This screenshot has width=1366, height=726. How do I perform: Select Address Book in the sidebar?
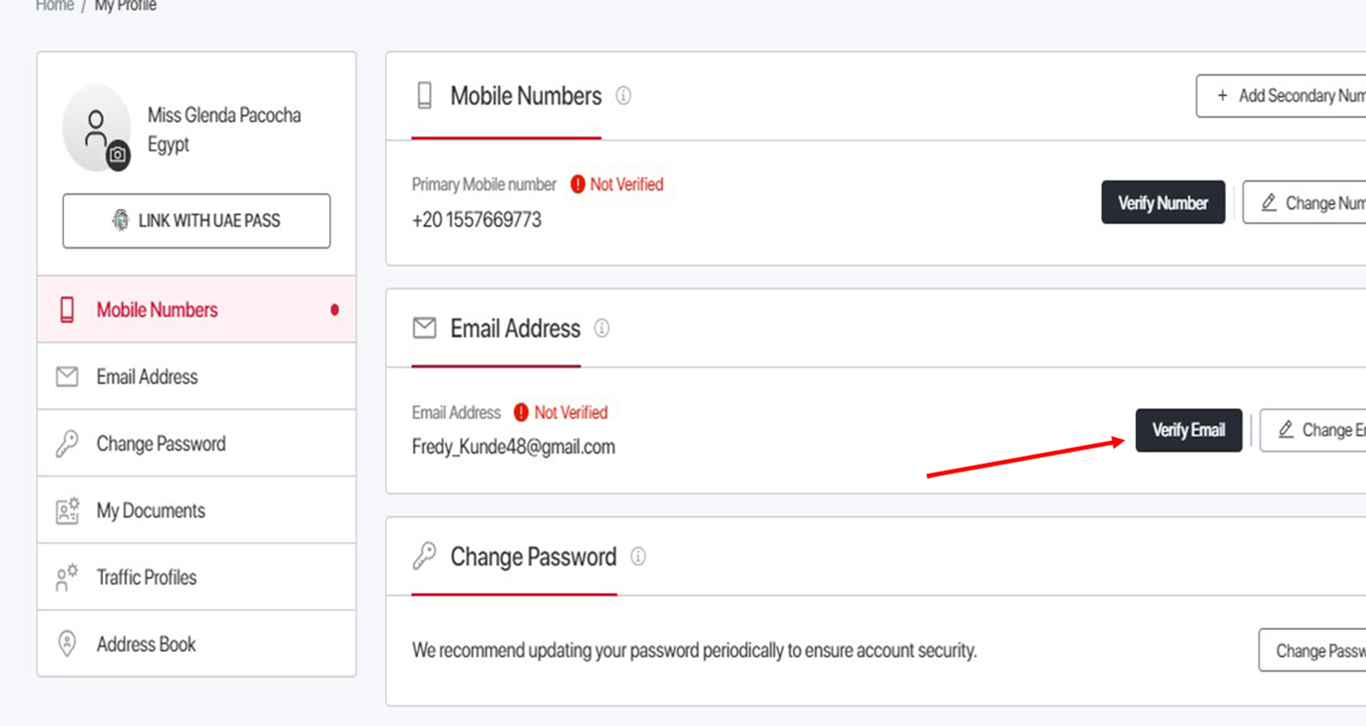pyautogui.click(x=197, y=644)
